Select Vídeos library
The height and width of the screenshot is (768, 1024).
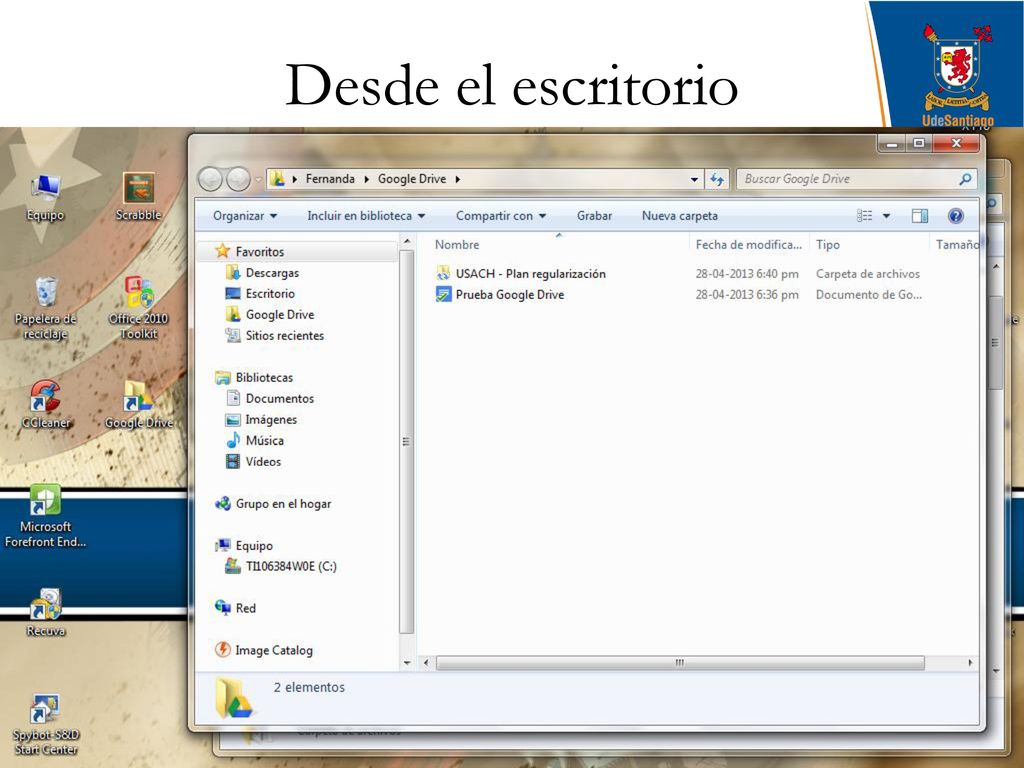click(263, 461)
